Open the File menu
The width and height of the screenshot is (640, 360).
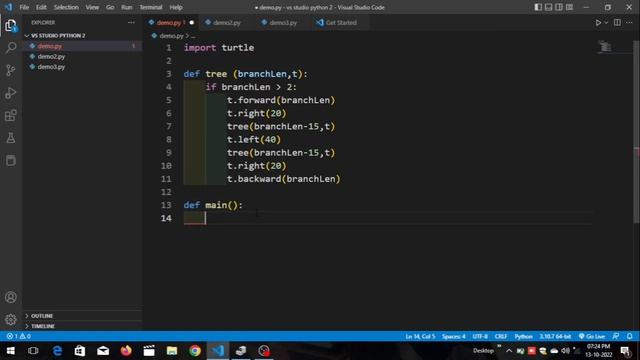tap(24, 7)
